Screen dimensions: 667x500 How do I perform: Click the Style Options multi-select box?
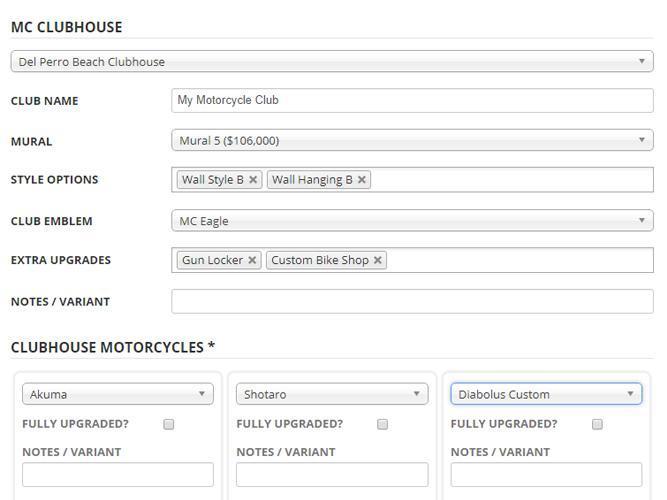click(412, 180)
